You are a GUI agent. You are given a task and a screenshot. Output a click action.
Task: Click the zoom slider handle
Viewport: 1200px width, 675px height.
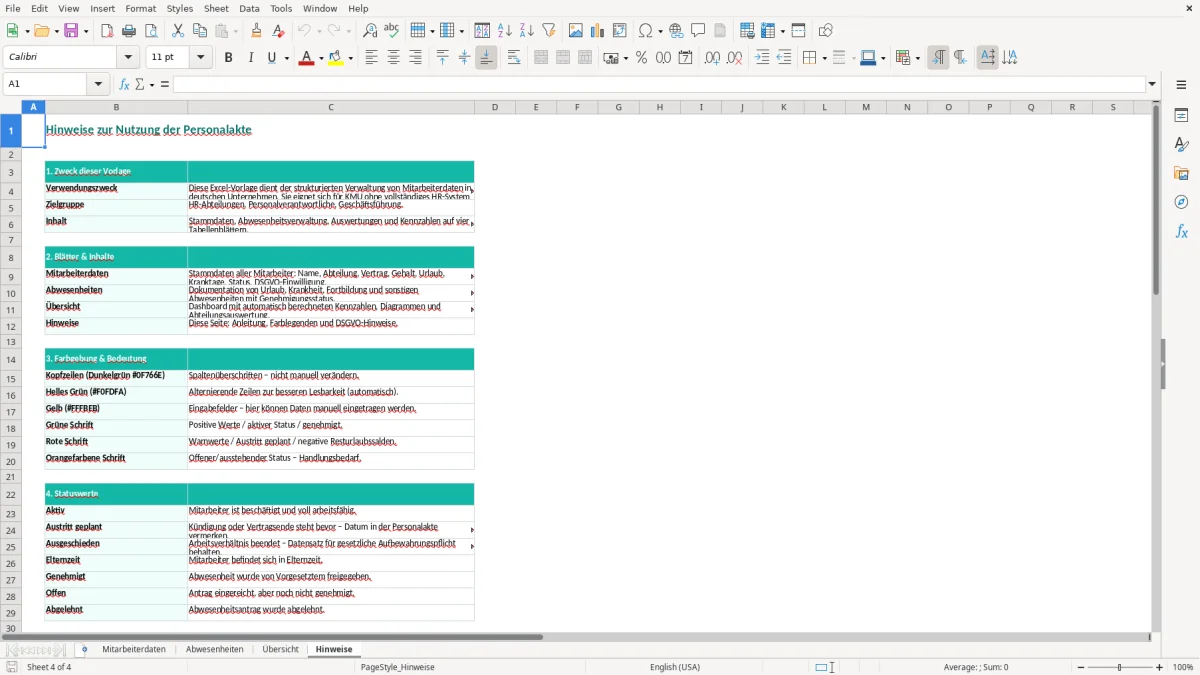click(1119, 667)
